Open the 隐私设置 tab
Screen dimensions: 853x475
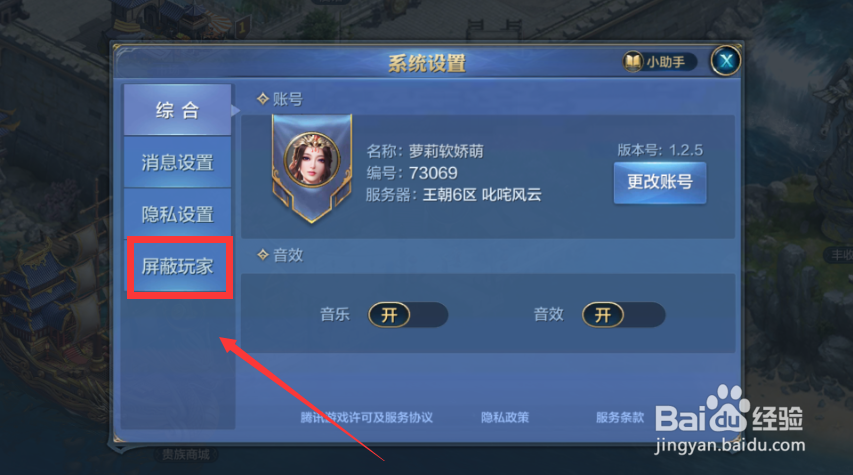(177, 214)
